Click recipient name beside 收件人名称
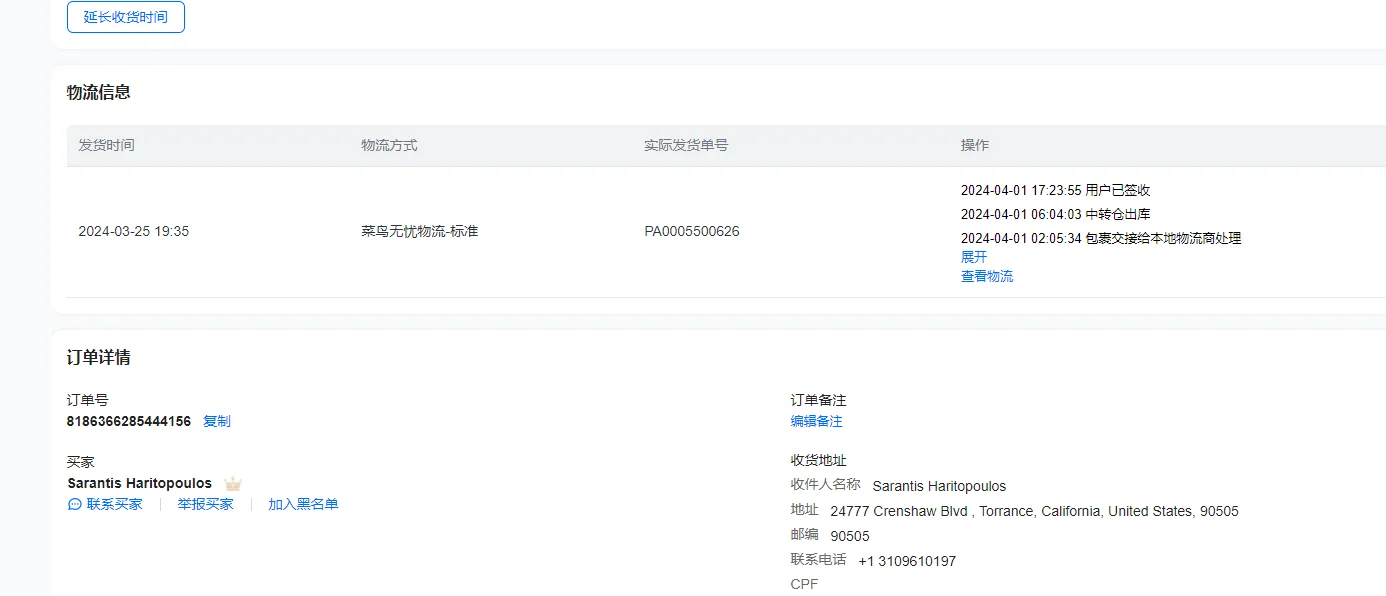Image resolution: width=1386 pixels, height=596 pixels. coord(940,486)
